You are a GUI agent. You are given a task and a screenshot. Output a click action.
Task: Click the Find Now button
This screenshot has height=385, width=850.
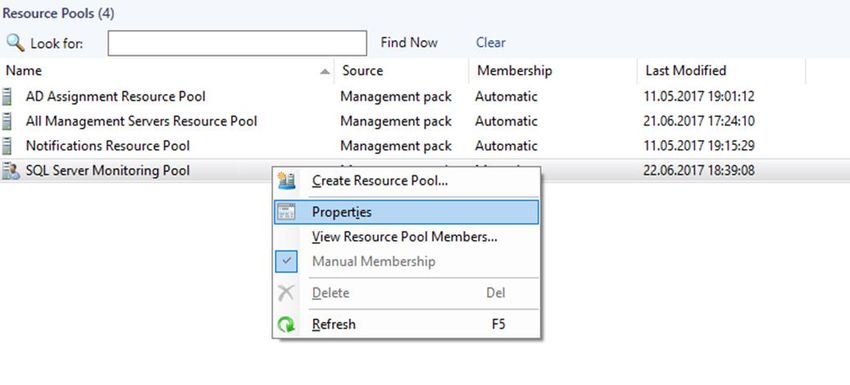click(x=409, y=43)
